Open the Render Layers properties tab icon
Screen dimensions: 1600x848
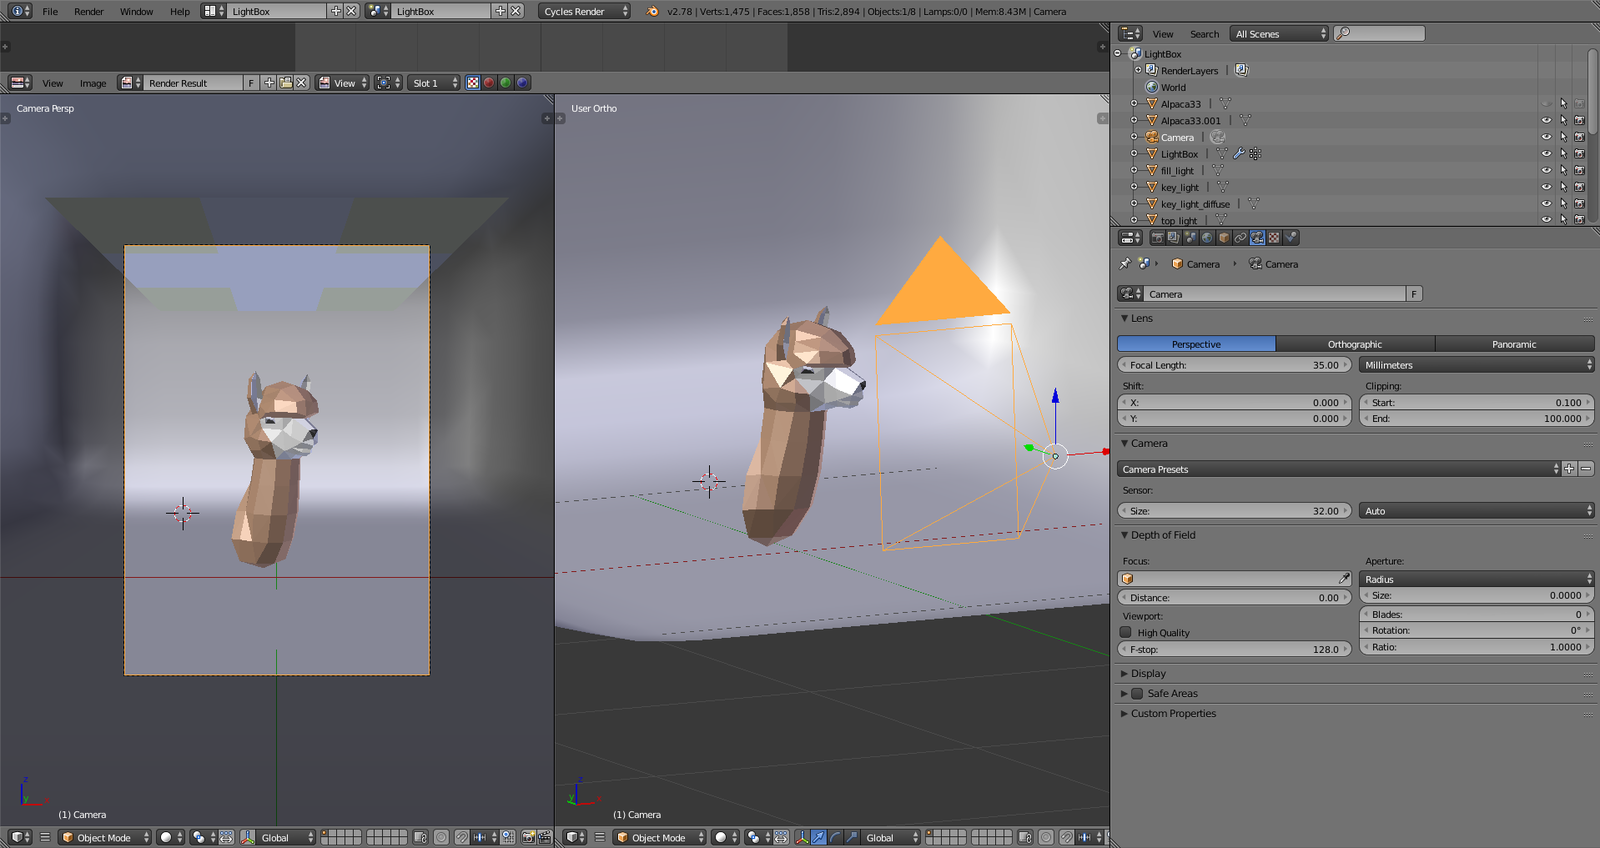pyautogui.click(x=1174, y=238)
